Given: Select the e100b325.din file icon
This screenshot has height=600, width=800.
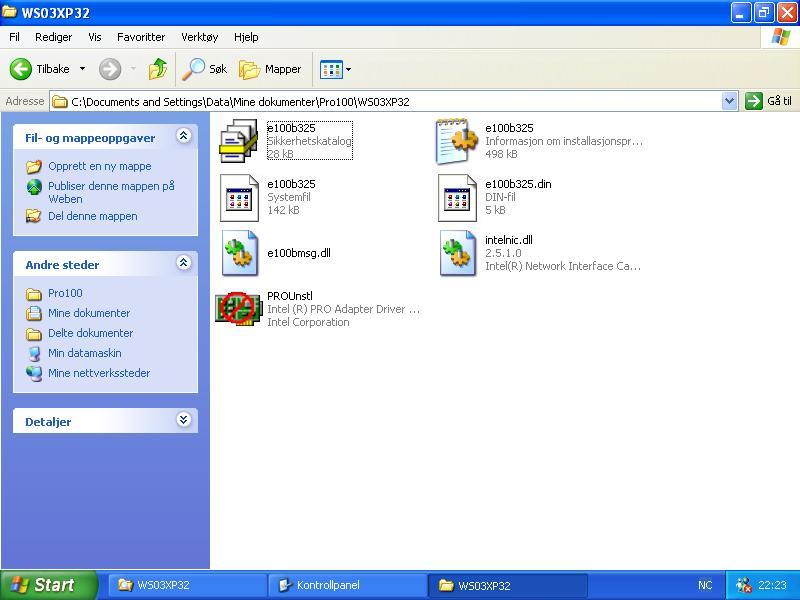Looking at the screenshot, I should (x=457, y=198).
